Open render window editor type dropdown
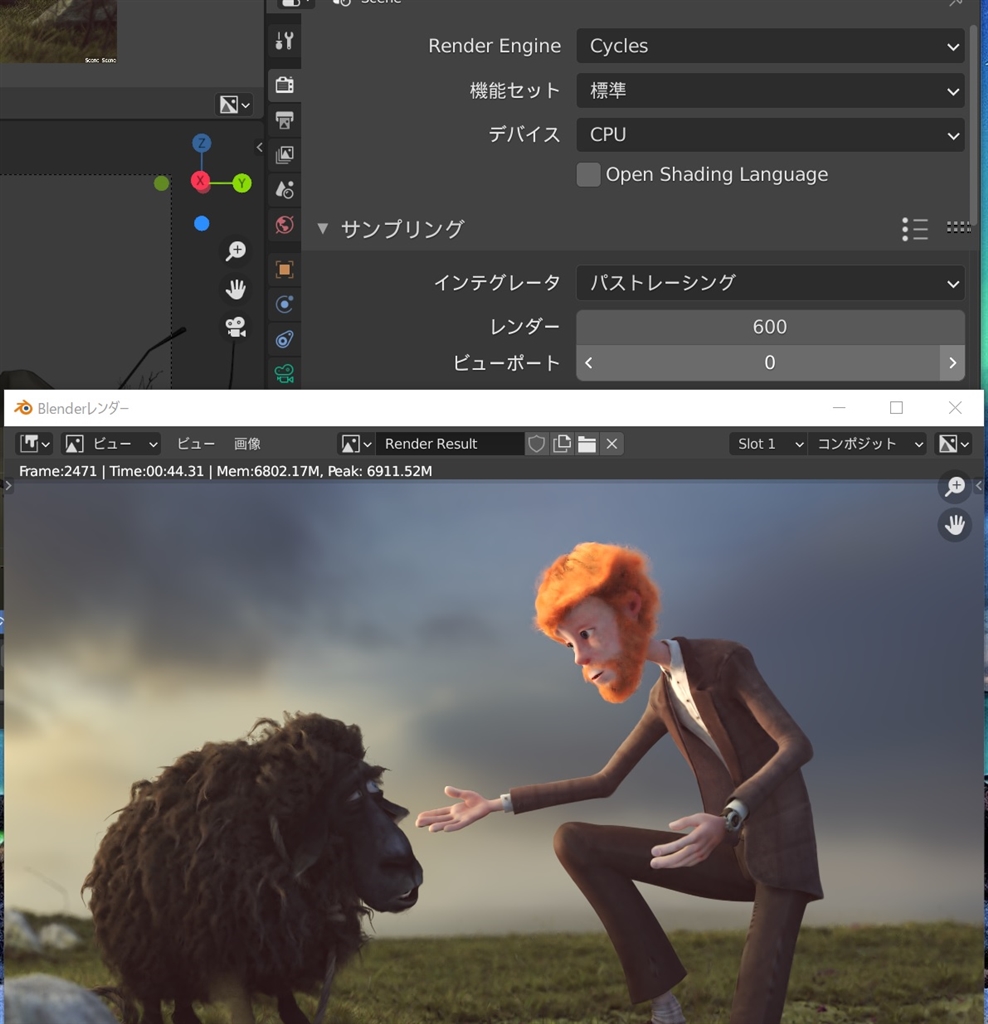The width and height of the screenshot is (988, 1024). [35, 444]
